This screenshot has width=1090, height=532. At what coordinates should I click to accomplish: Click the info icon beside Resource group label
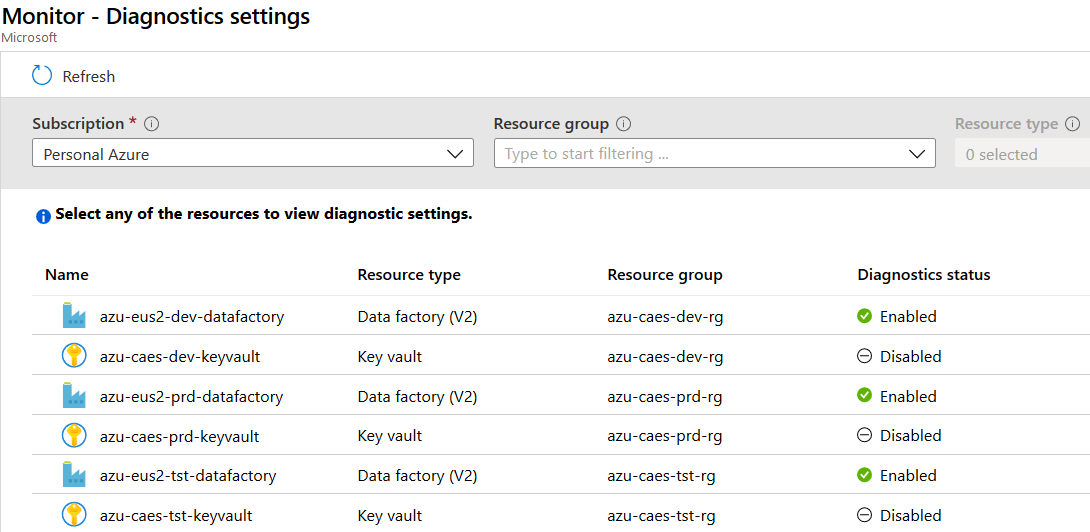[624, 124]
